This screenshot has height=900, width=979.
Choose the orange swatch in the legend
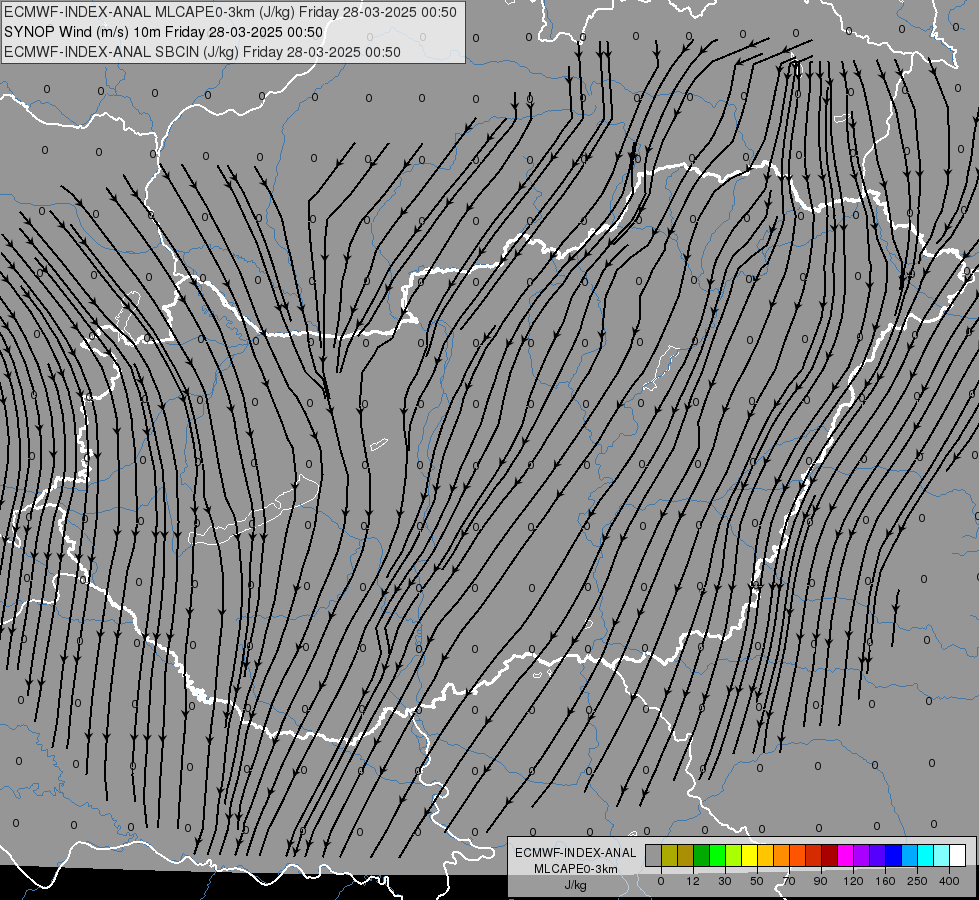tap(782, 855)
